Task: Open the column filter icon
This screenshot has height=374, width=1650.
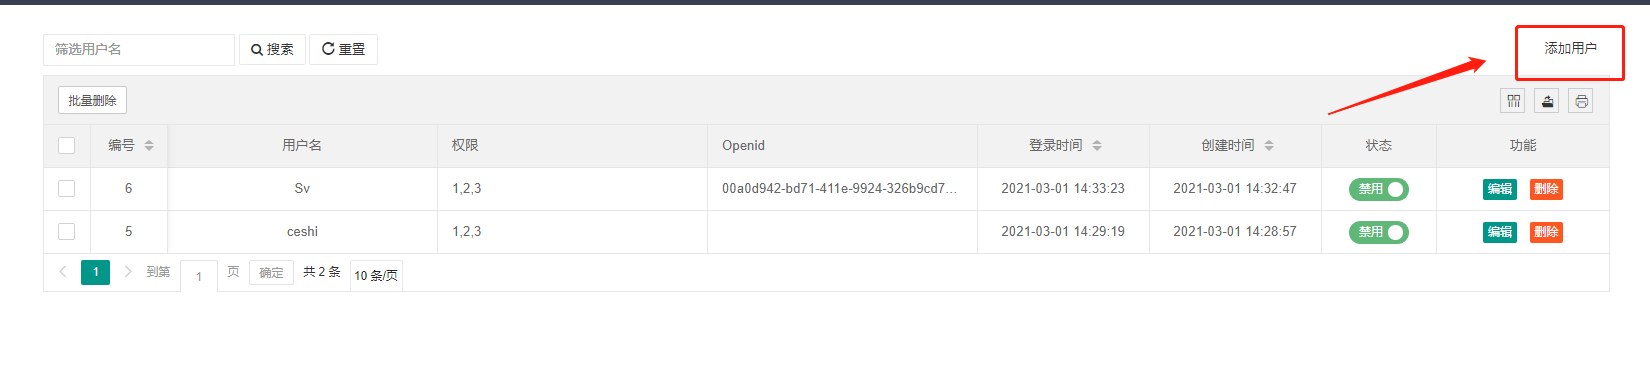Action: point(1513,101)
